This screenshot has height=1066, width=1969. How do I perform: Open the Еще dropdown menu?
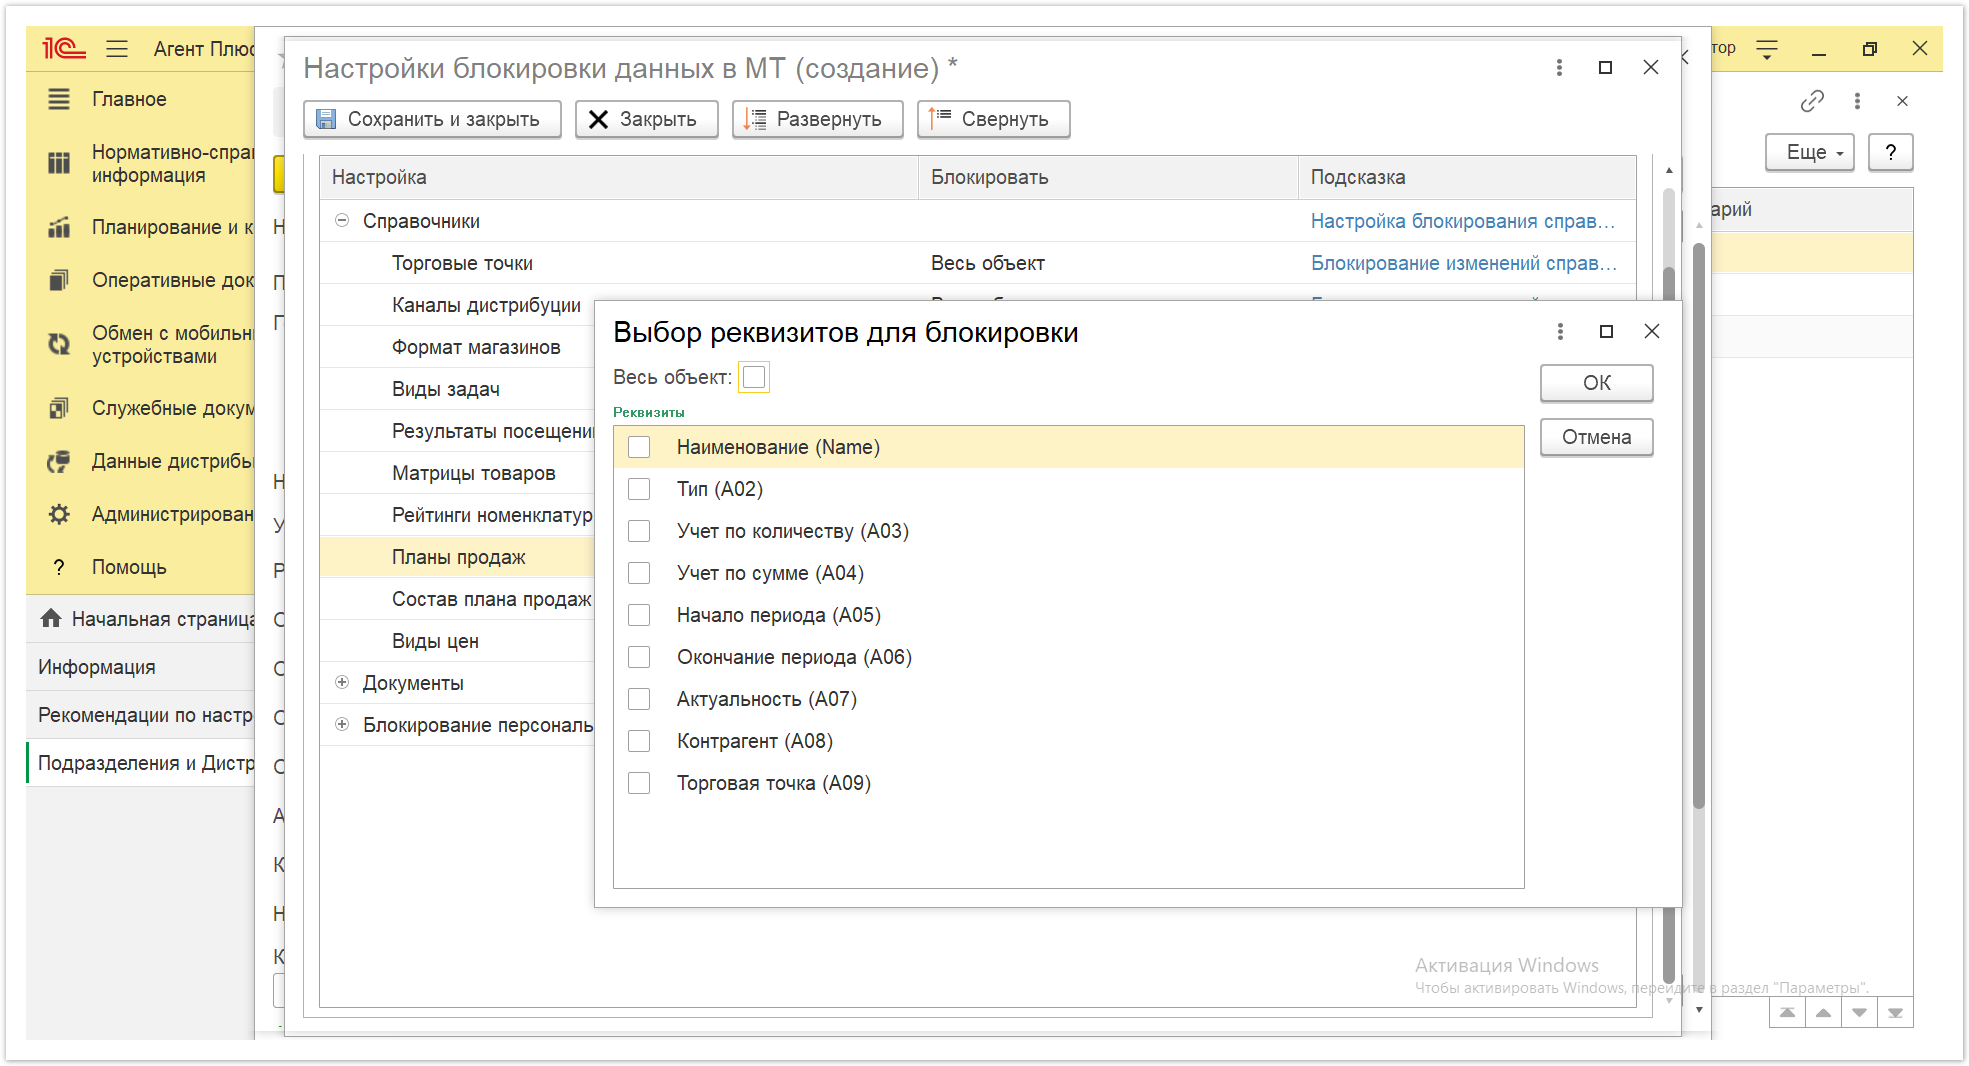click(1809, 152)
